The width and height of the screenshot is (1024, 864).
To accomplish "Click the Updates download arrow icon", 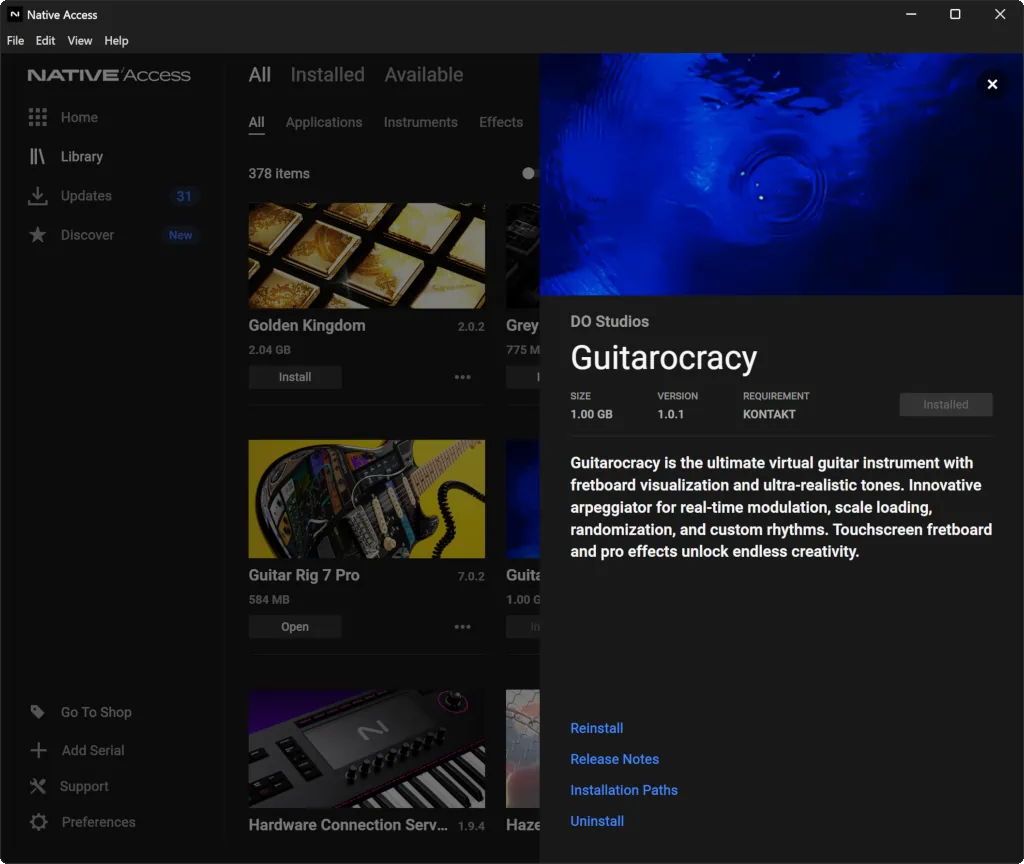I will (37, 196).
